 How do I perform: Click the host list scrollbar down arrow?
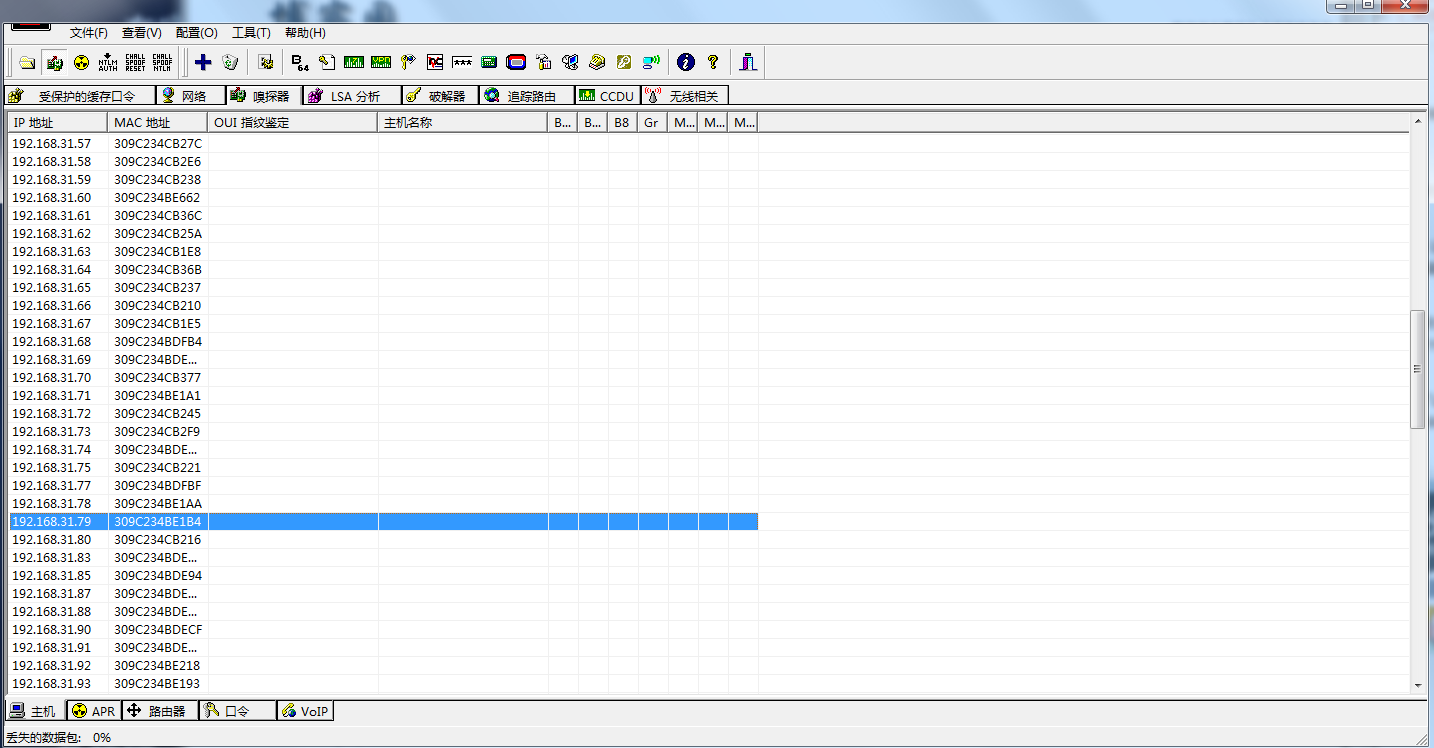1417,685
